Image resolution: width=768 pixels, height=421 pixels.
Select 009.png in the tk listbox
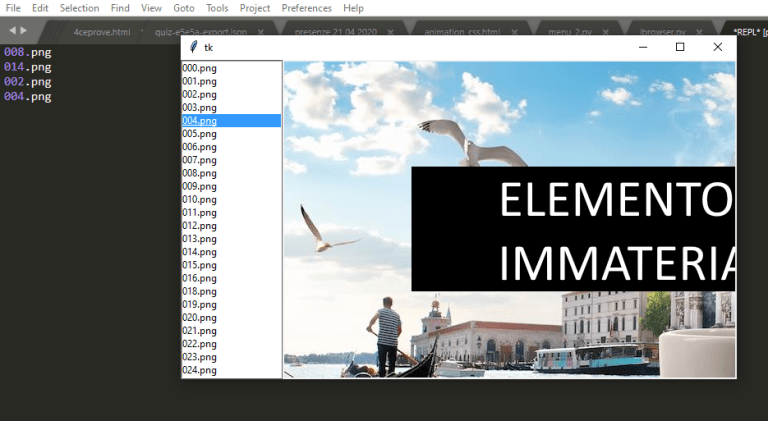[231, 187]
